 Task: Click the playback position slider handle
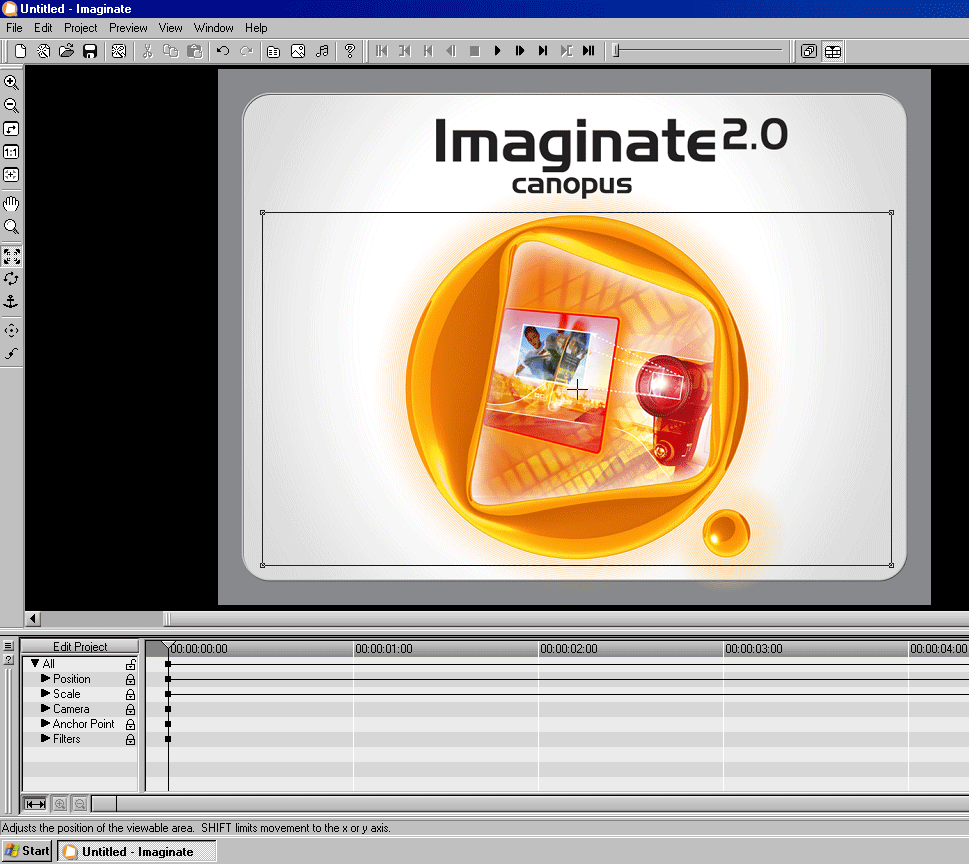(x=616, y=51)
